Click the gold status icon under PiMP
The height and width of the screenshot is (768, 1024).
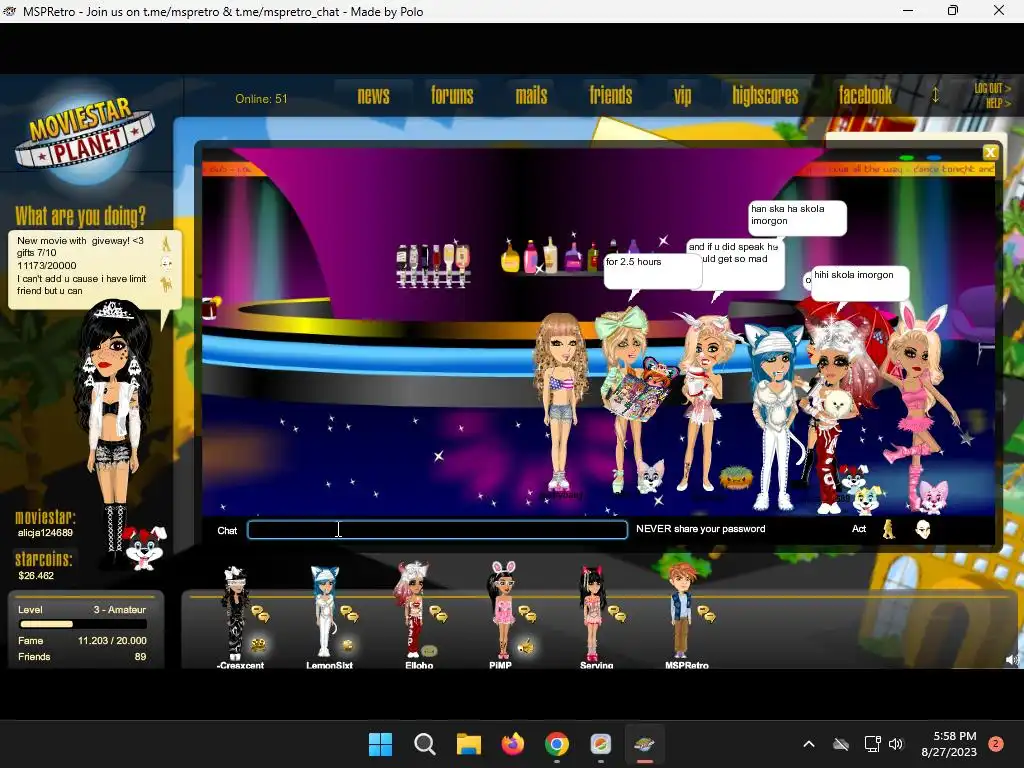click(x=526, y=647)
